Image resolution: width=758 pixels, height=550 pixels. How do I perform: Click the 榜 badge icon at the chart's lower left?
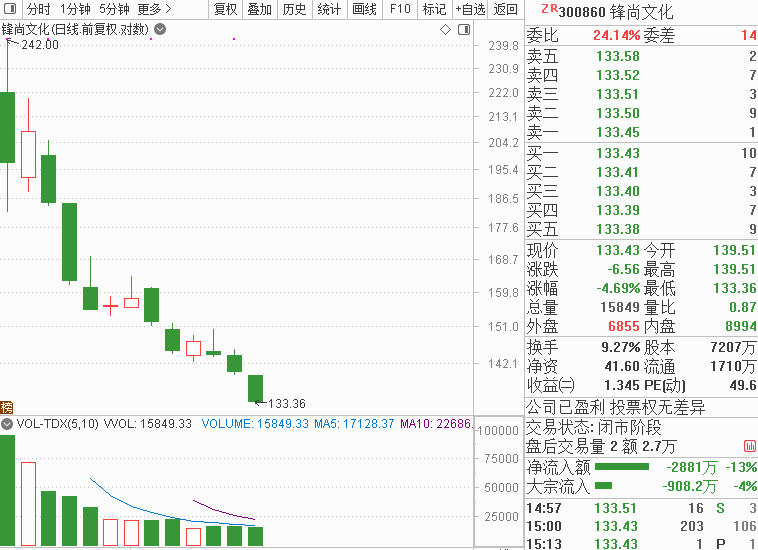click(x=6, y=407)
